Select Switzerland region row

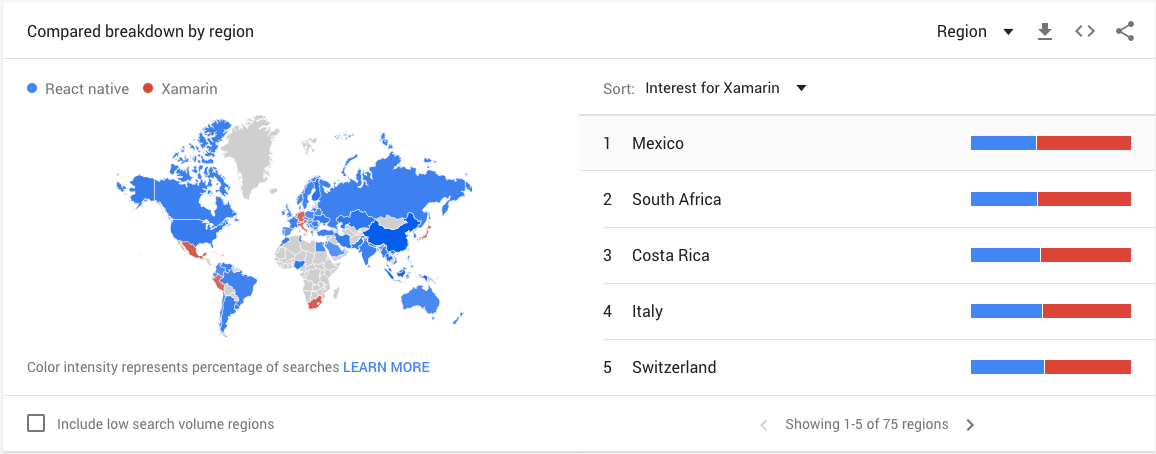867,367
